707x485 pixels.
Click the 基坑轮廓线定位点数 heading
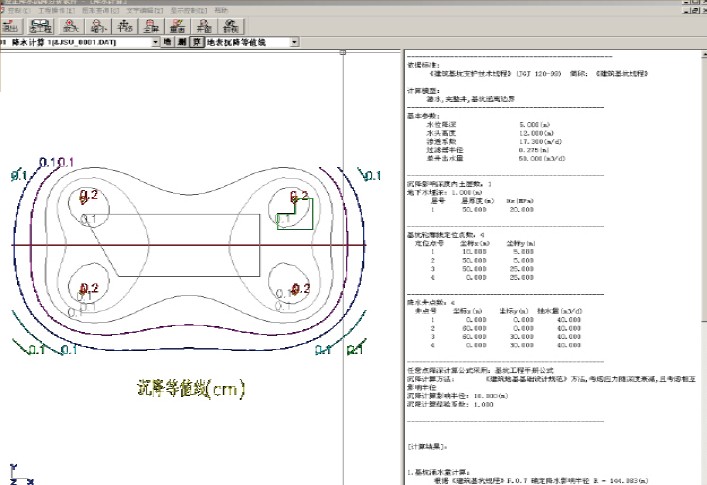click(x=446, y=235)
